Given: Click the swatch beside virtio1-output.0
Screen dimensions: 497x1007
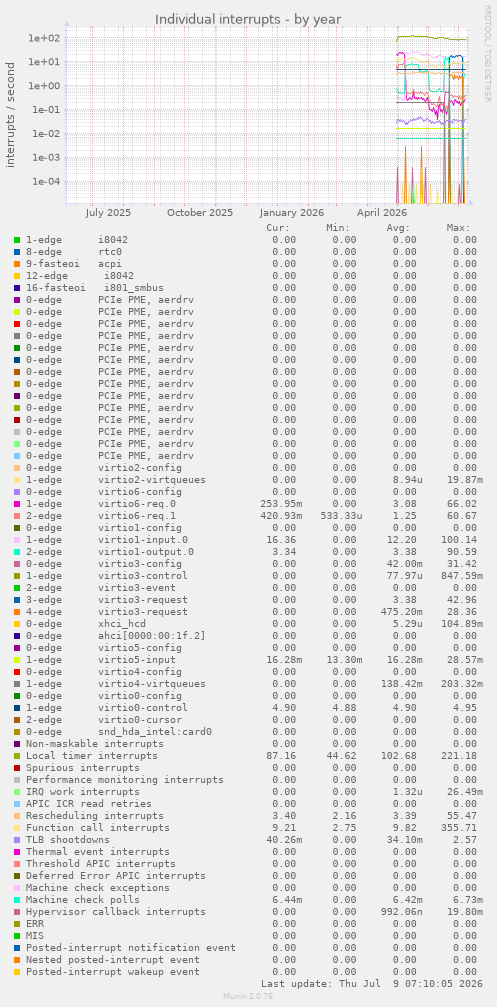Looking at the screenshot, I should [17, 552].
